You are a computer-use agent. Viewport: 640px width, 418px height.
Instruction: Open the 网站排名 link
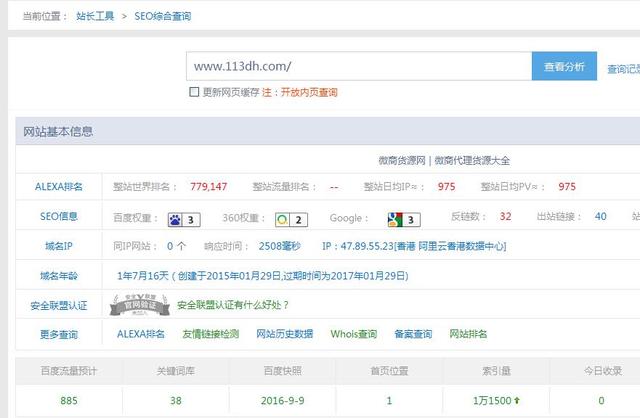click(469, 334)
